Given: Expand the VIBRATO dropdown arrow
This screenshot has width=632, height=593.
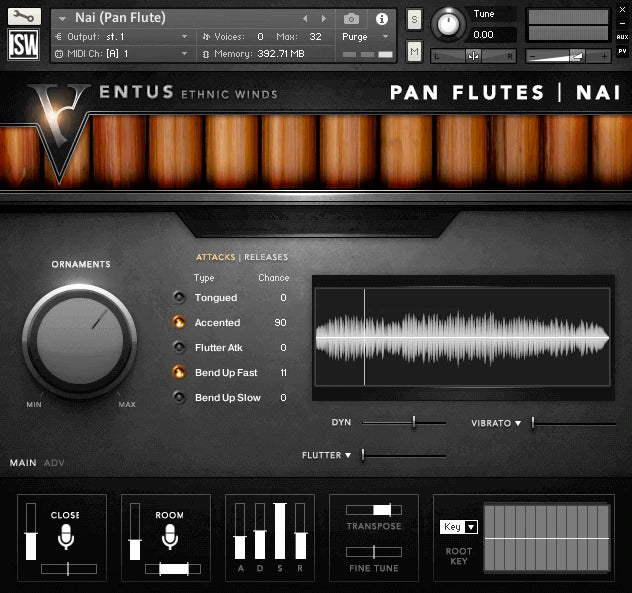Looking at the screenshot, I should [518, 423].
